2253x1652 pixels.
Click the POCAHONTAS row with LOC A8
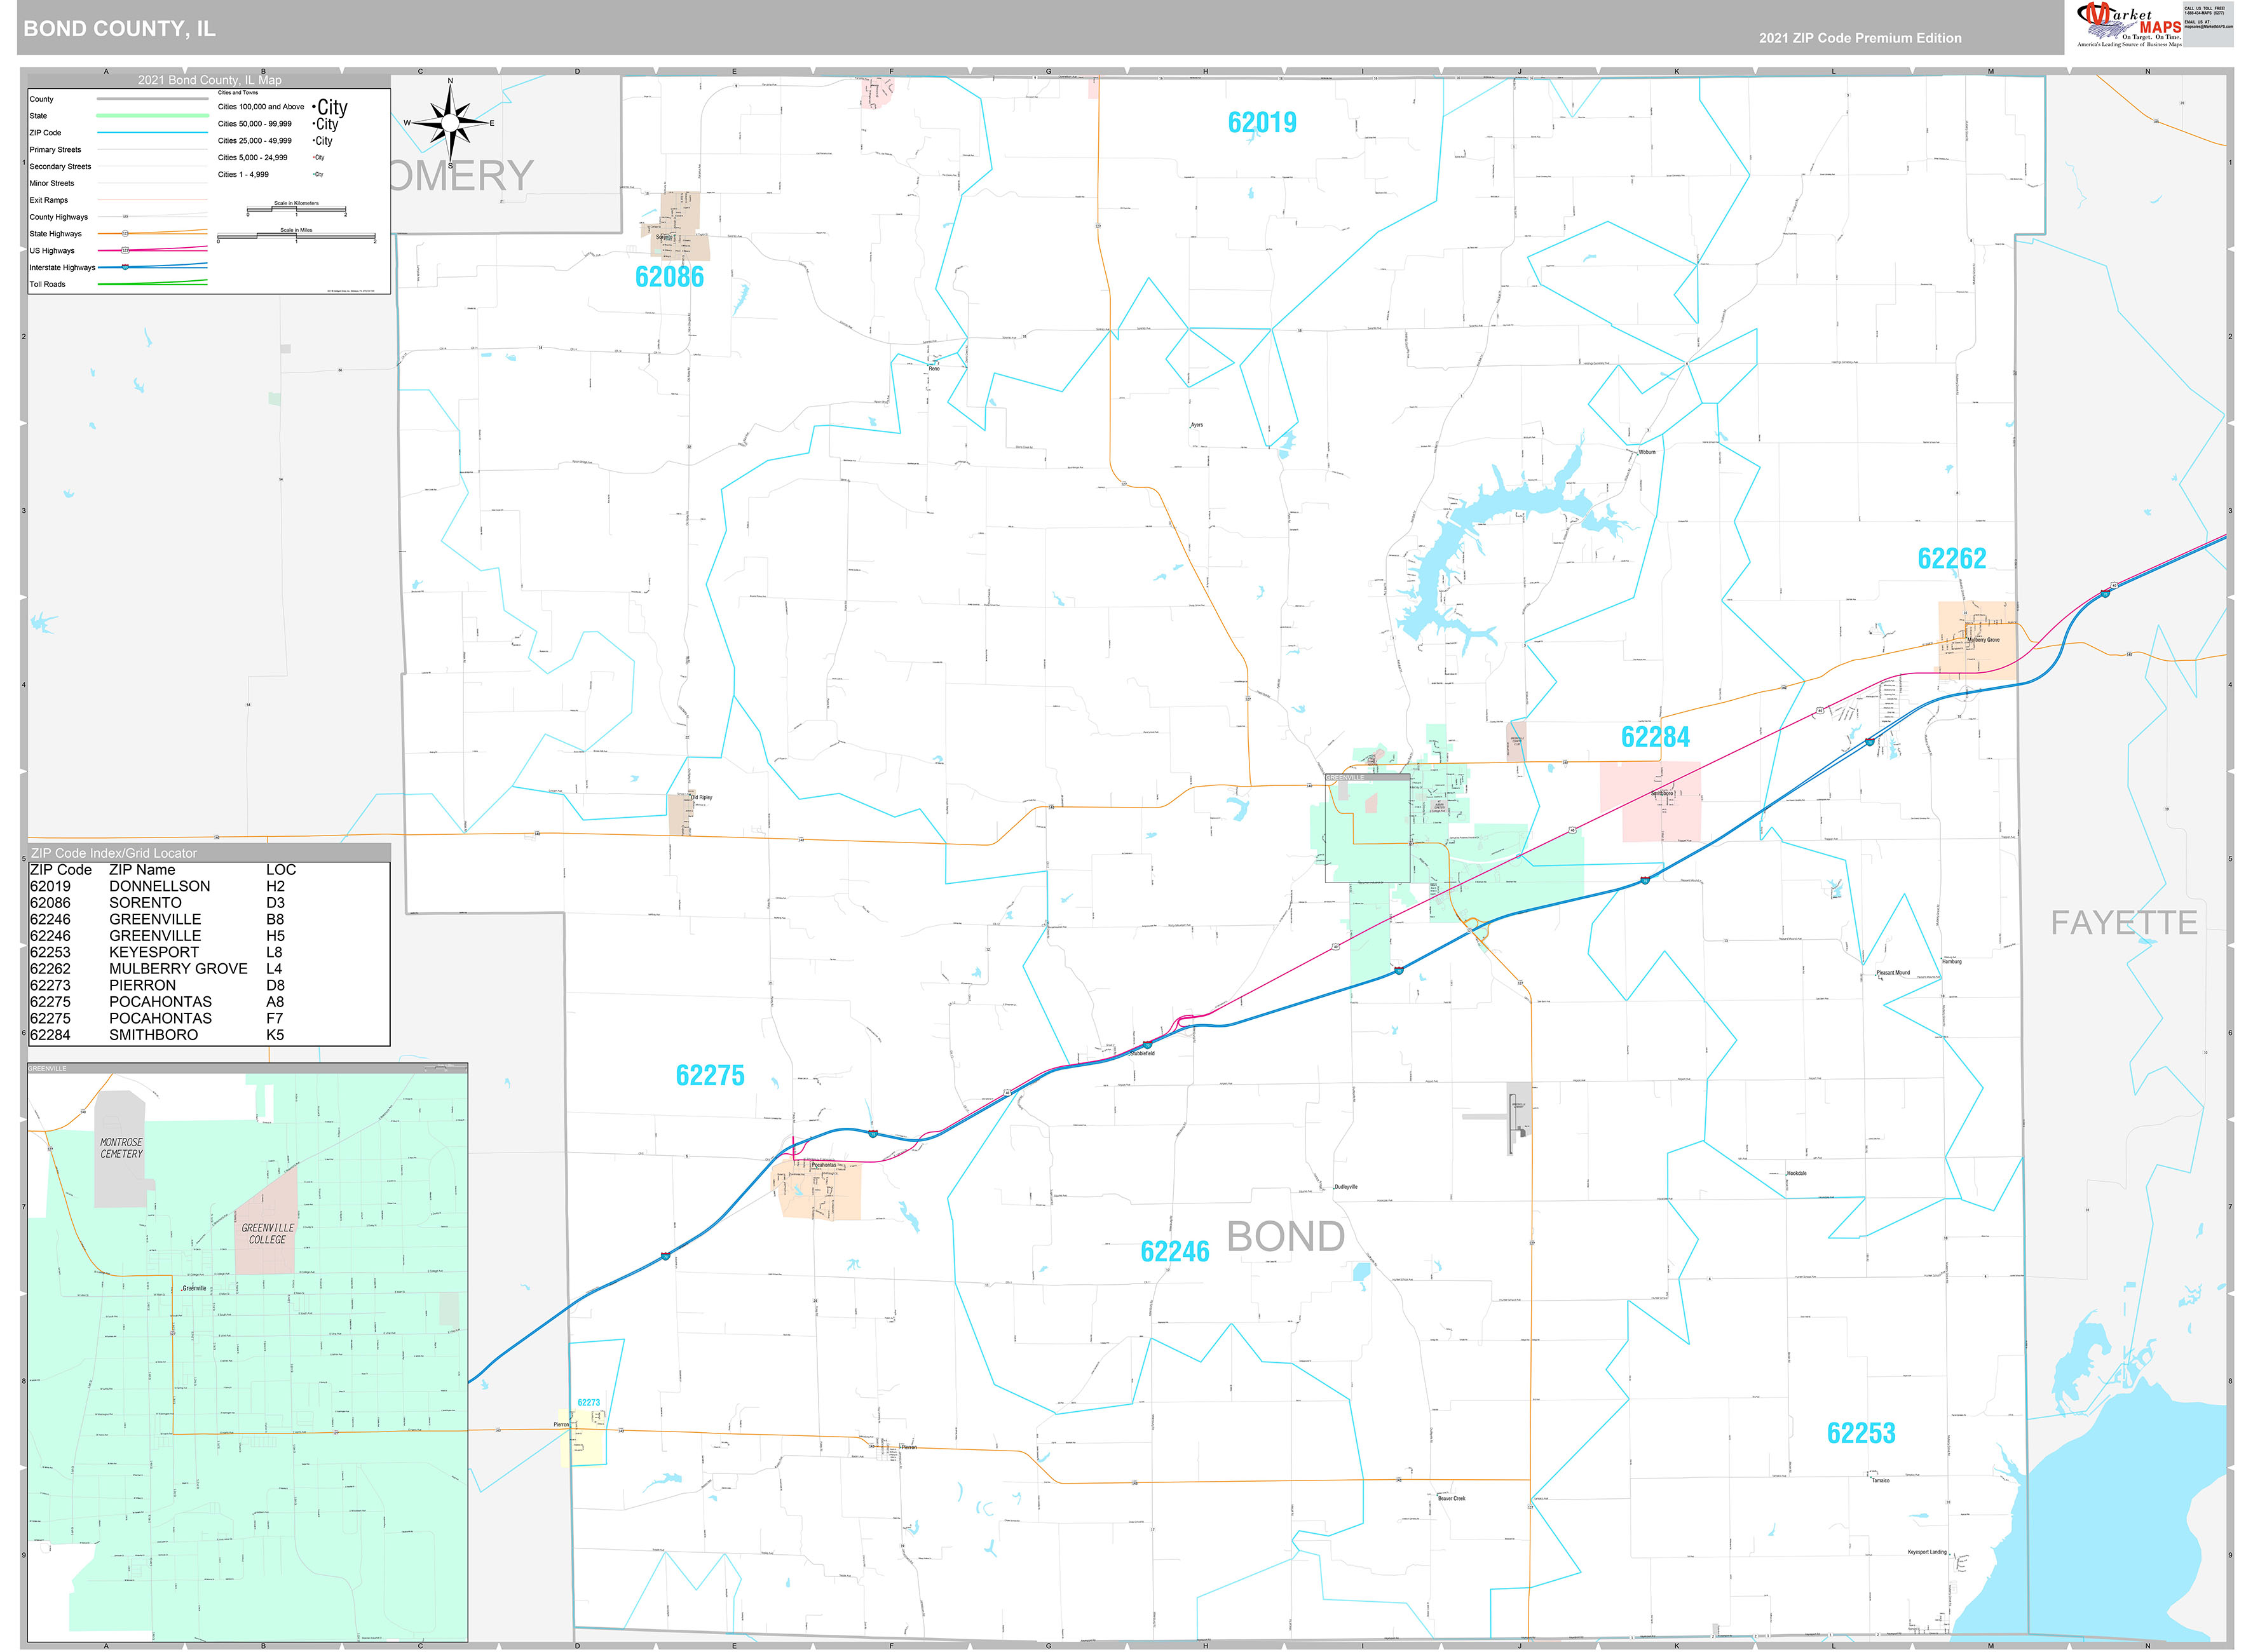click(x=209, y=1002)
